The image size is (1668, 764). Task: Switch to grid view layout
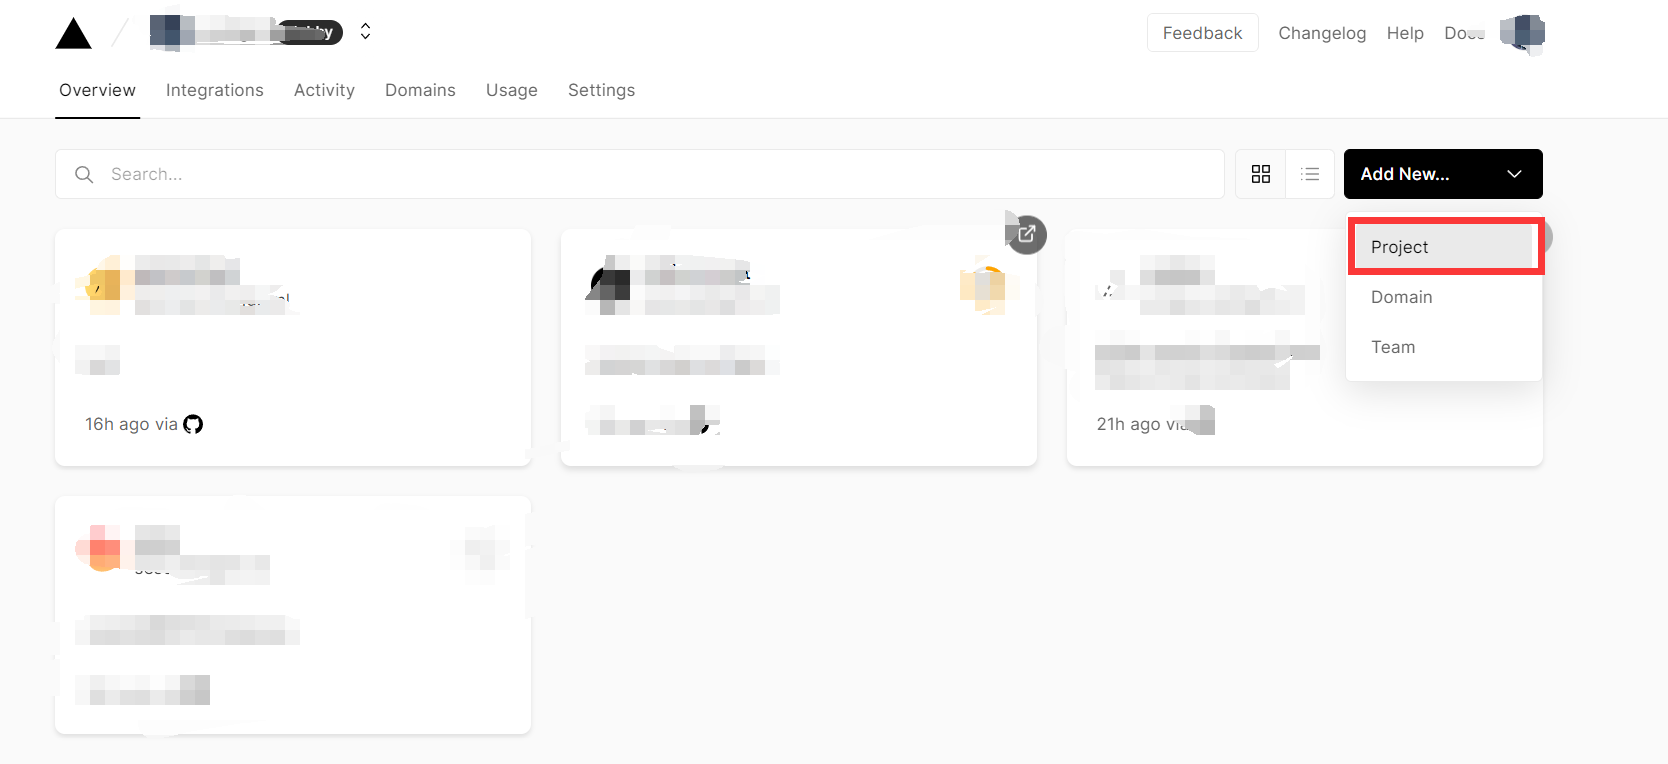pos(1260,174)
